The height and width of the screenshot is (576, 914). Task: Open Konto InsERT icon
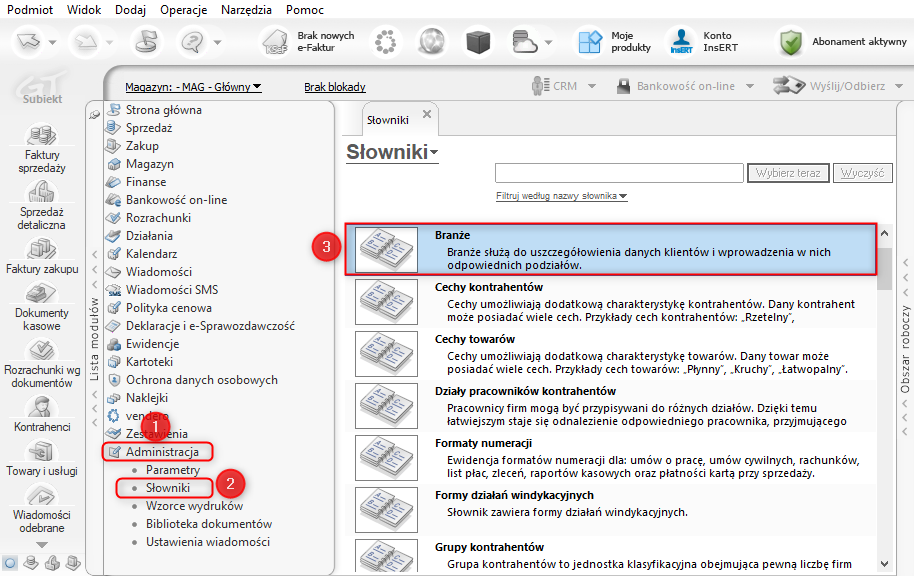[x=681, y=42]
